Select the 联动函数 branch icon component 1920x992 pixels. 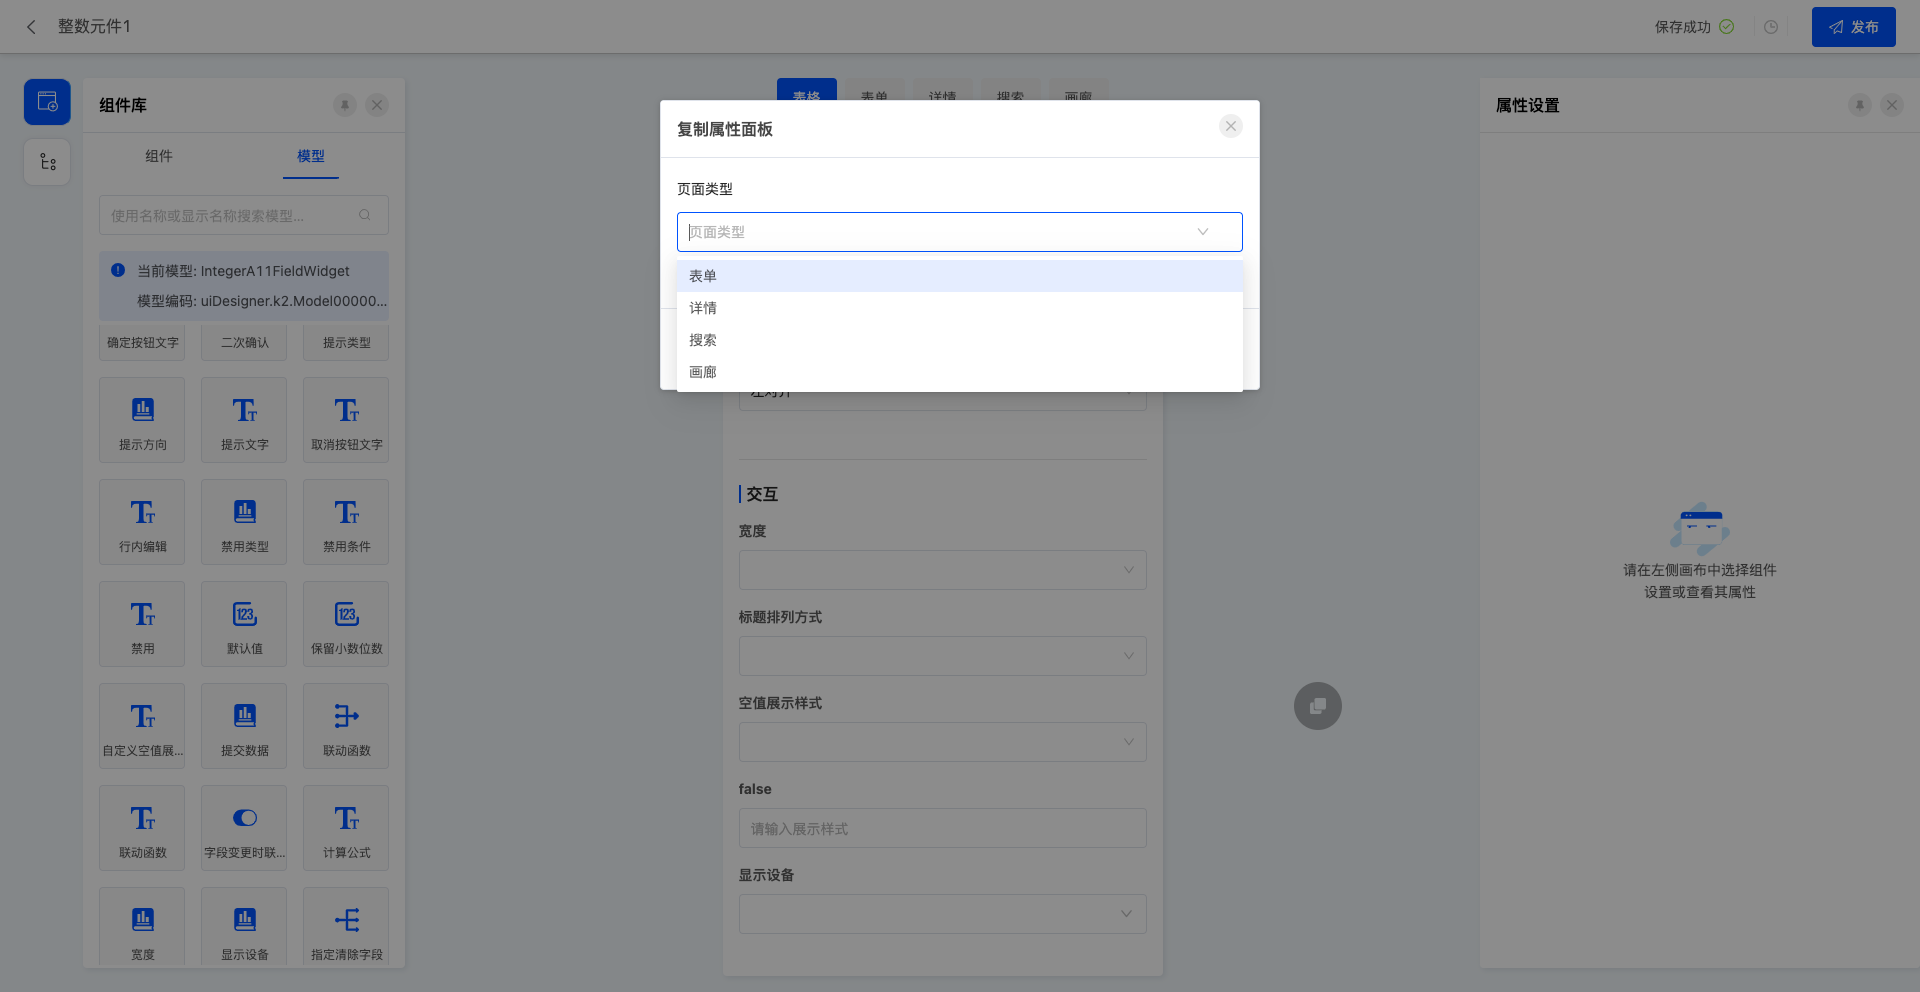pyautogui.click(x=346, y=726)
